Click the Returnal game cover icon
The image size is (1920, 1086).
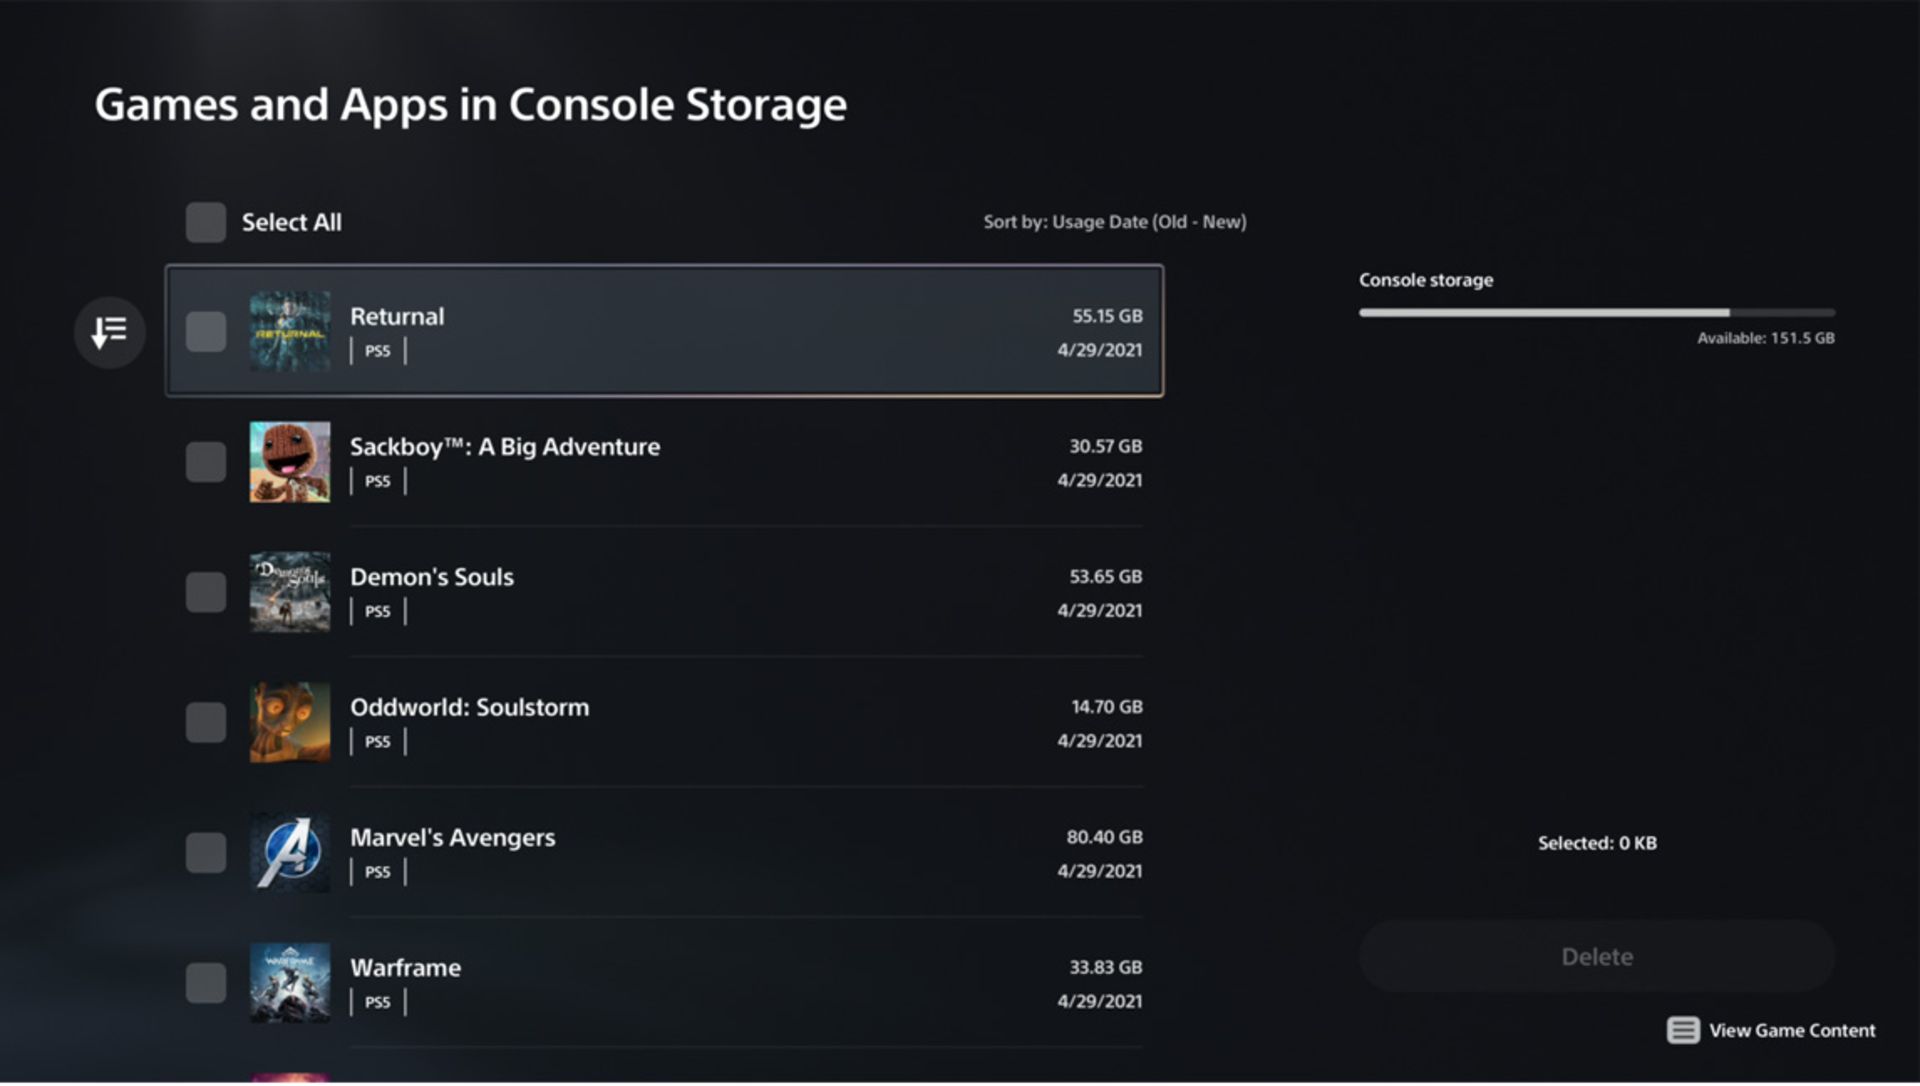coord(290,332)
